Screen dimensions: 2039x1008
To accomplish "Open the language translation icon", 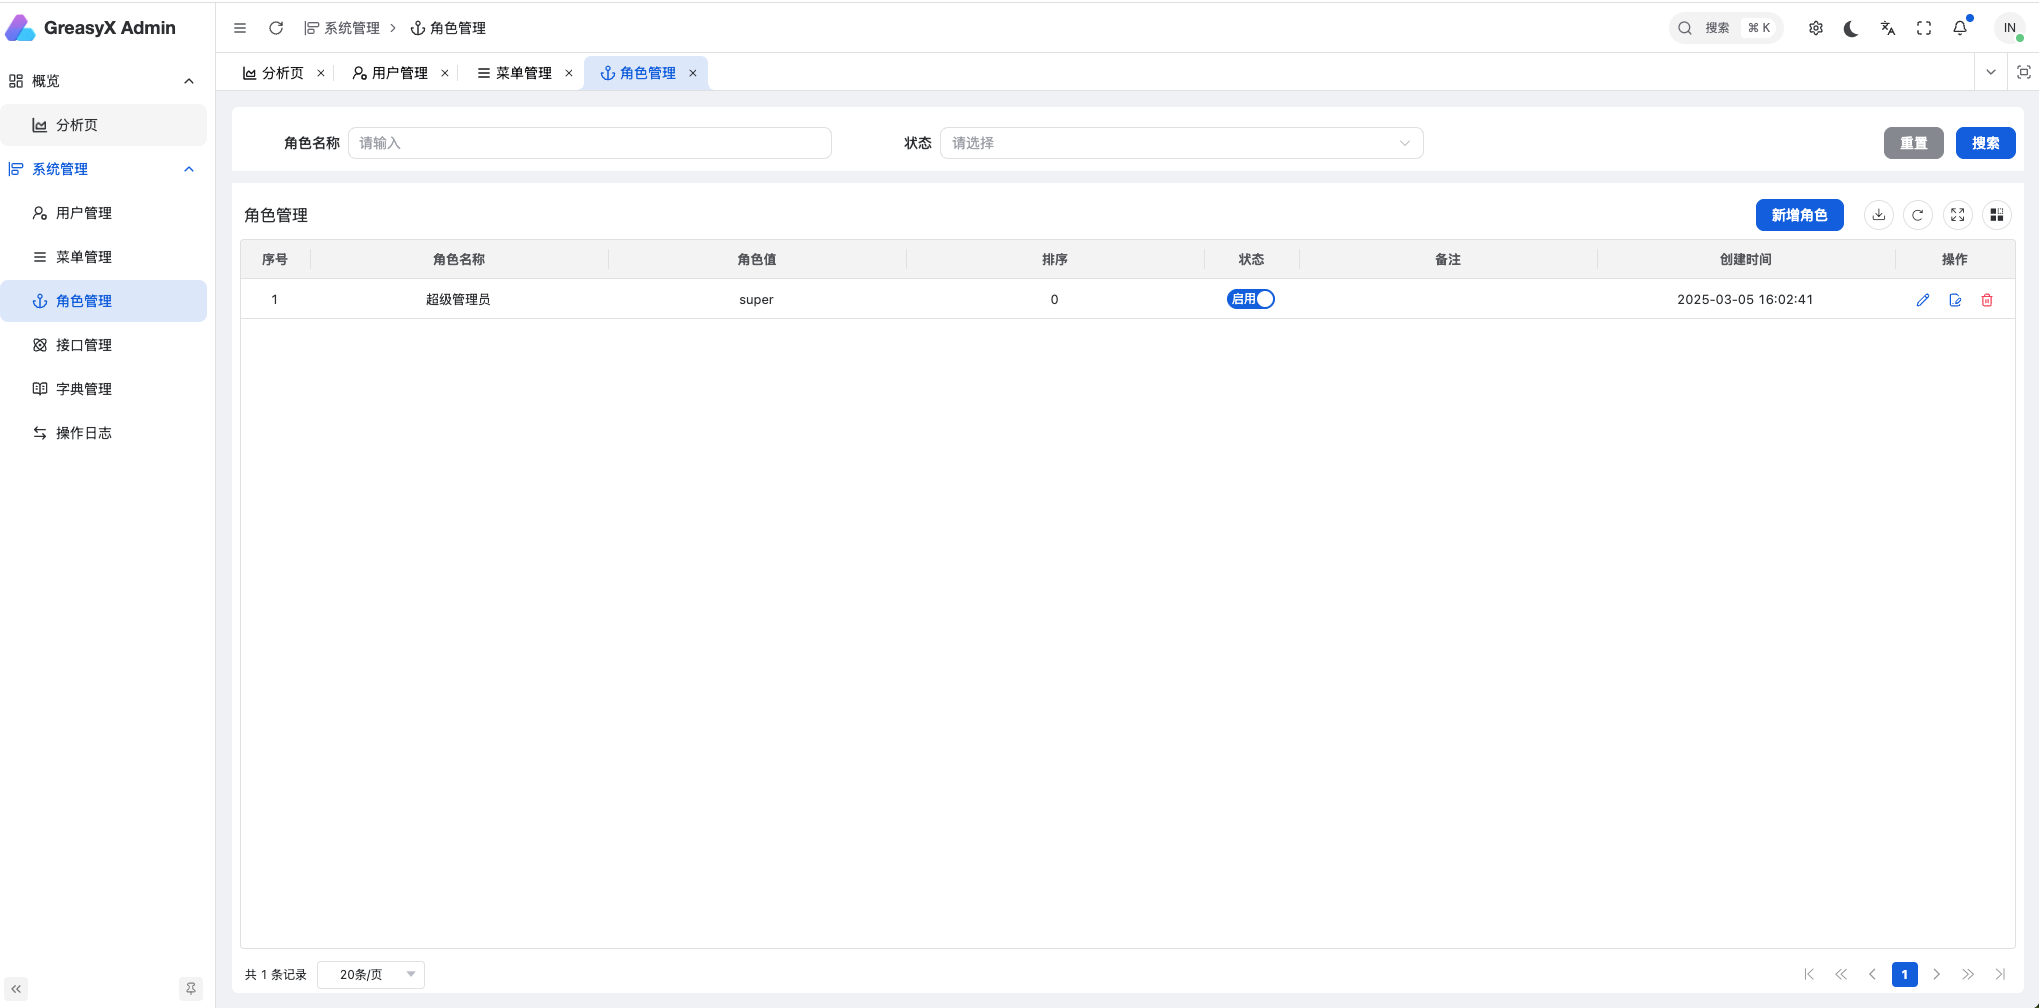I will click(1888, 28).
